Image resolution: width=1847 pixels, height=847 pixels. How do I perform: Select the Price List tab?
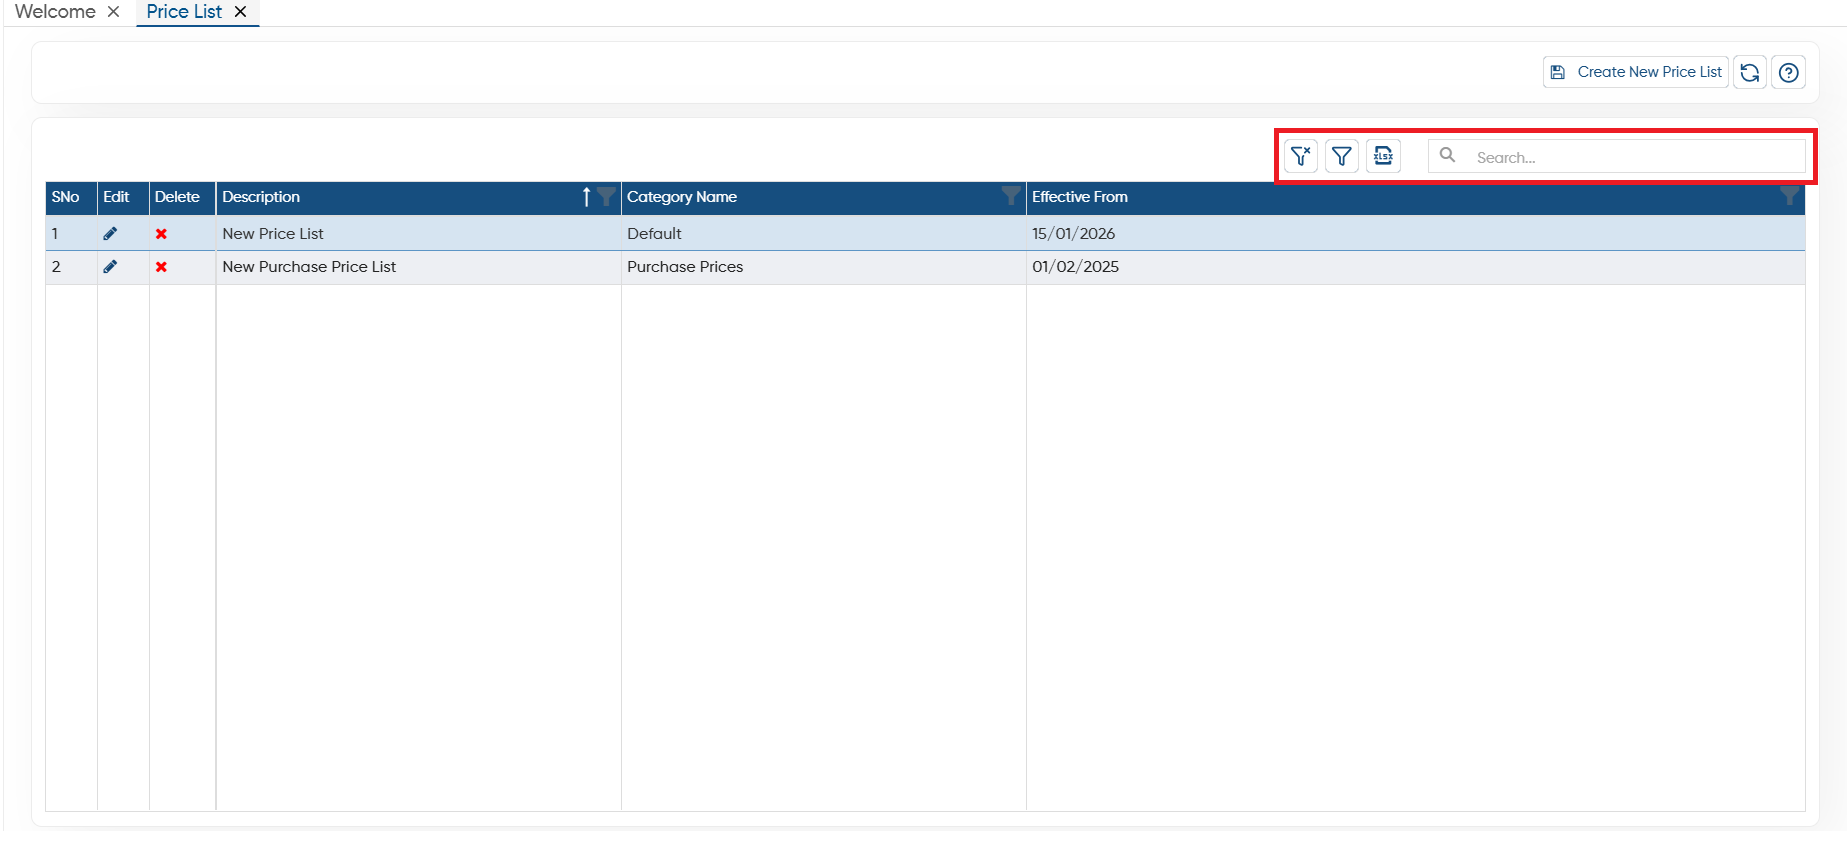[x=184, y=12]
